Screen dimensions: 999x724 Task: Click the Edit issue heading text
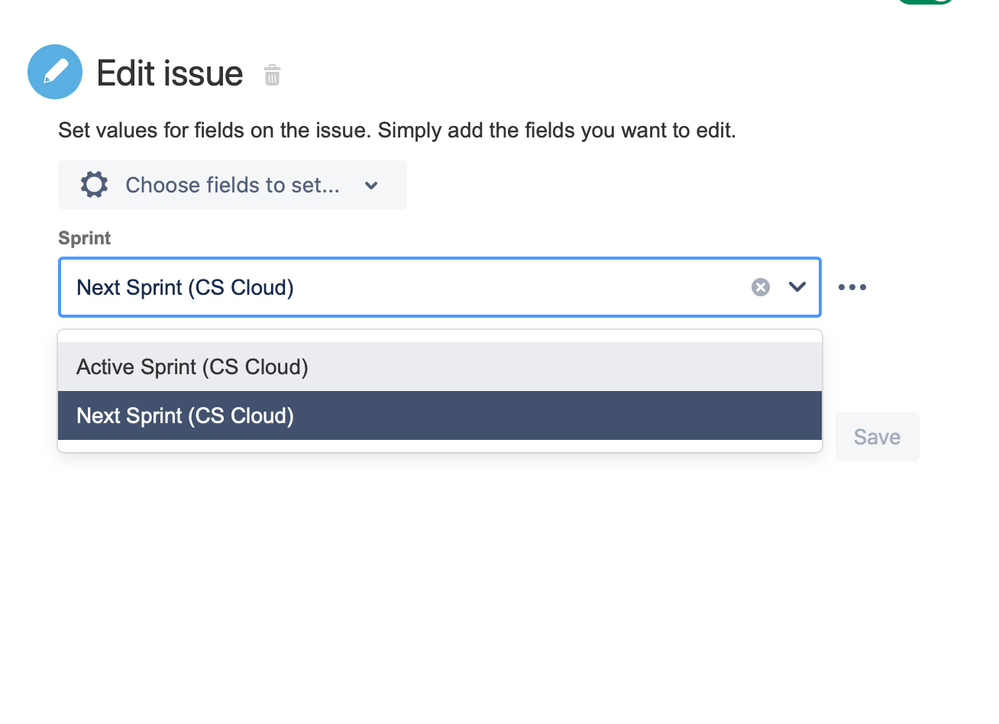pyautogui.click(x=170, y=73)
